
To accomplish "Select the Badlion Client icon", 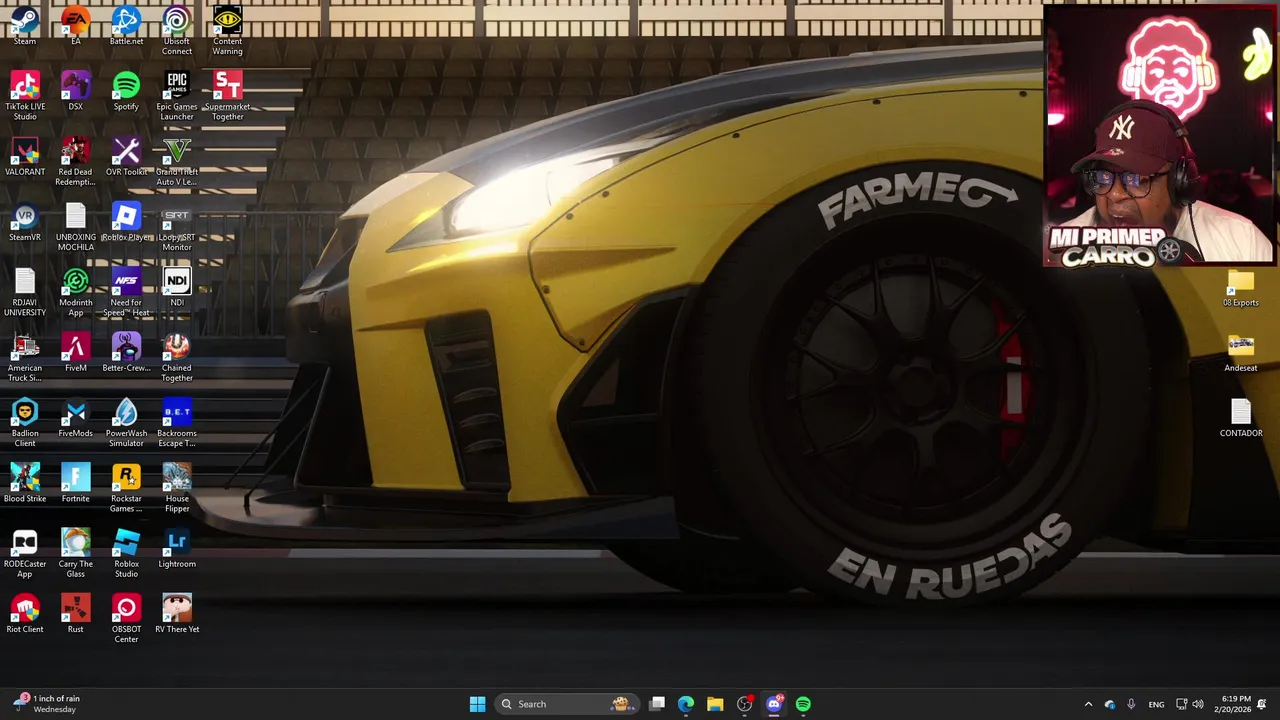I will point(25,423).
